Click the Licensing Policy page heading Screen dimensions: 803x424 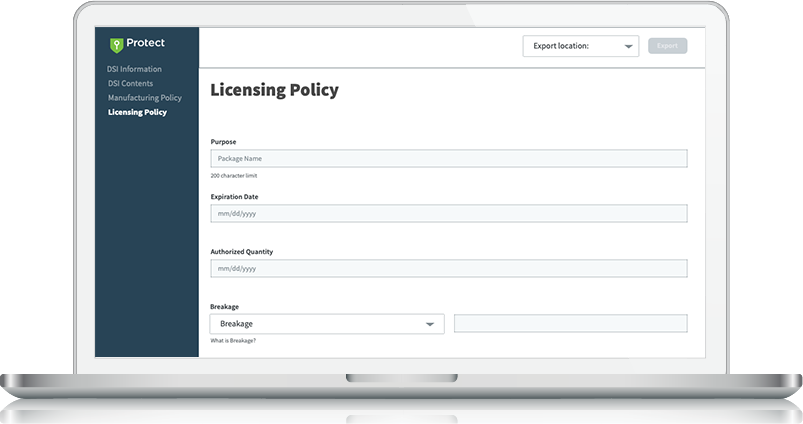(274, 90)
